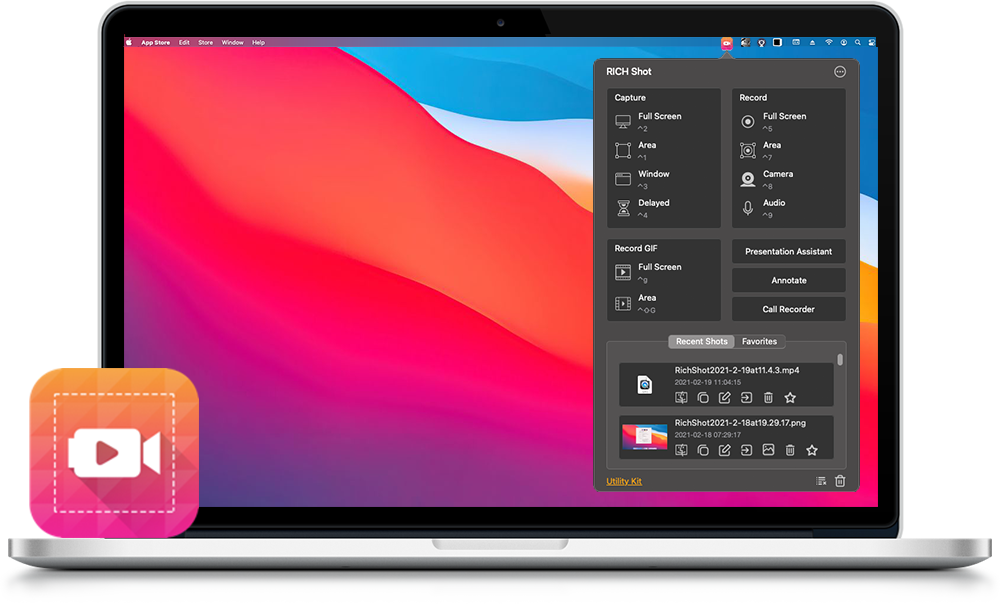
Task: Edit the RichShot png screenshot
Action: pyautogui.click(x=724, y=450)
